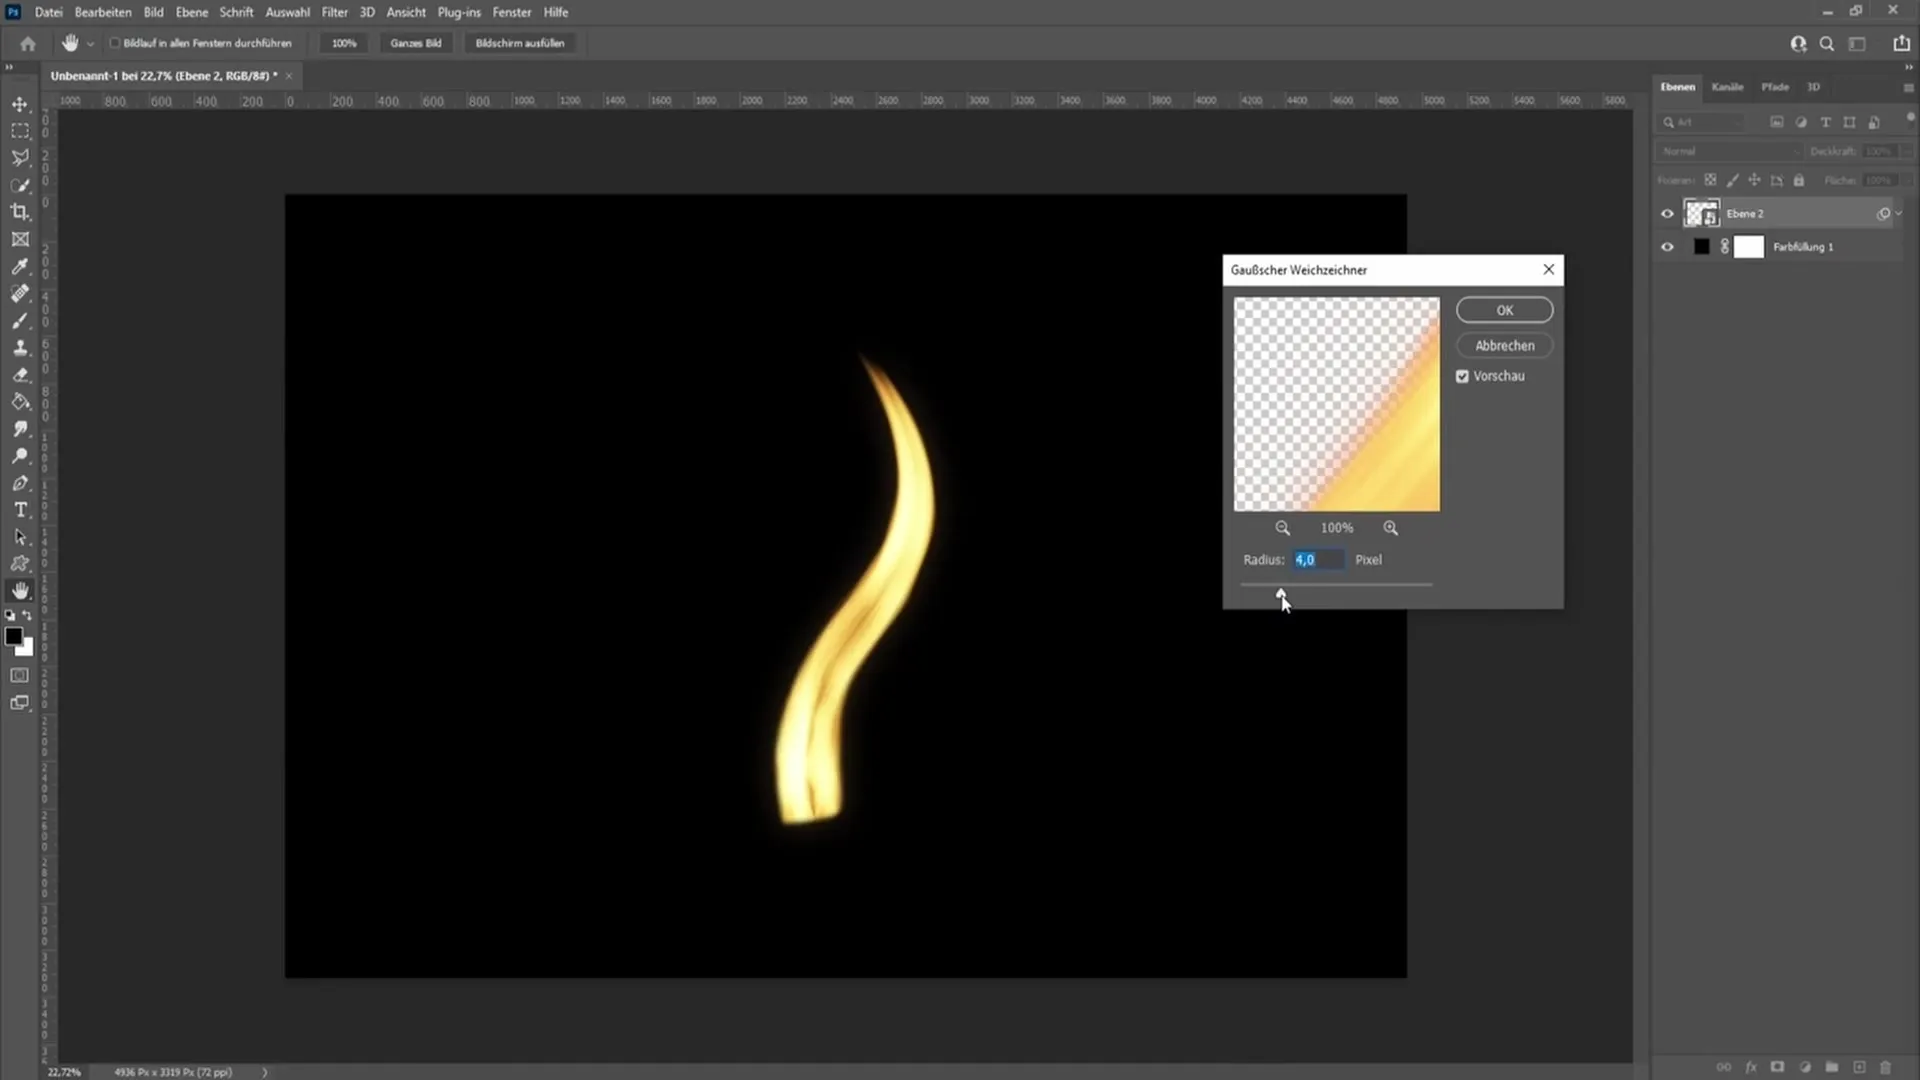Screen dimensions: 1920x1080
Task: Toggle smart object filter in Ebenen panel
Action: point(1874,122)
